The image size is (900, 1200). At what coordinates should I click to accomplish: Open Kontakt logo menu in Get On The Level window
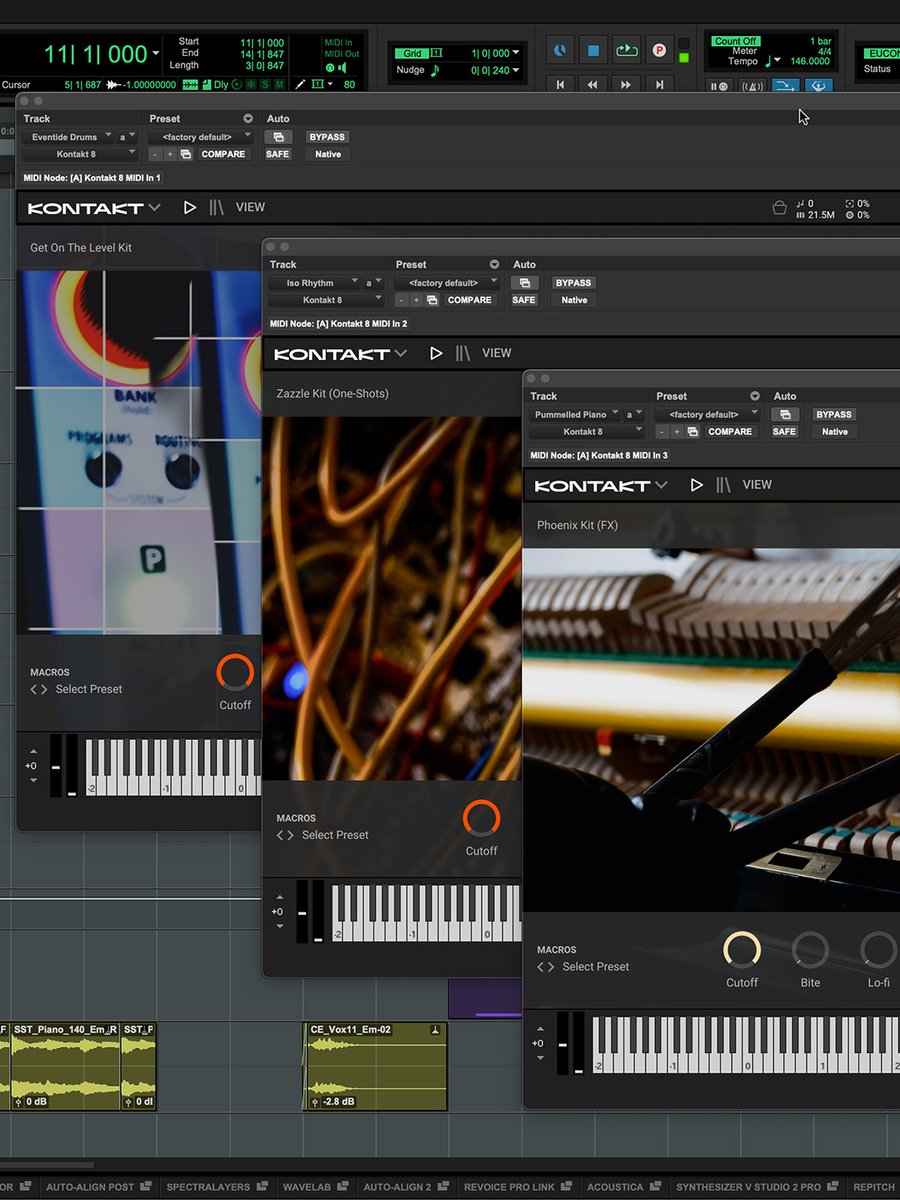pos(94,208)
